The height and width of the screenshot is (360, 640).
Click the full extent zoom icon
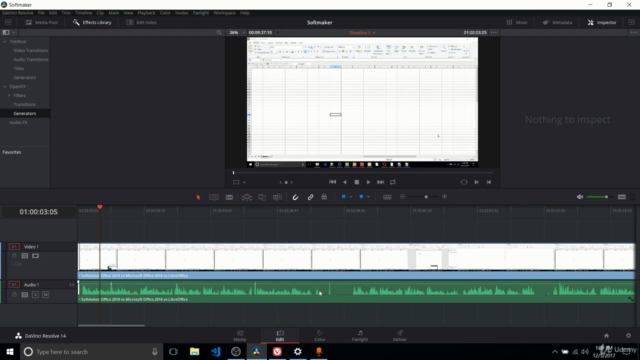pyautogui.click(x=387, y=197)
